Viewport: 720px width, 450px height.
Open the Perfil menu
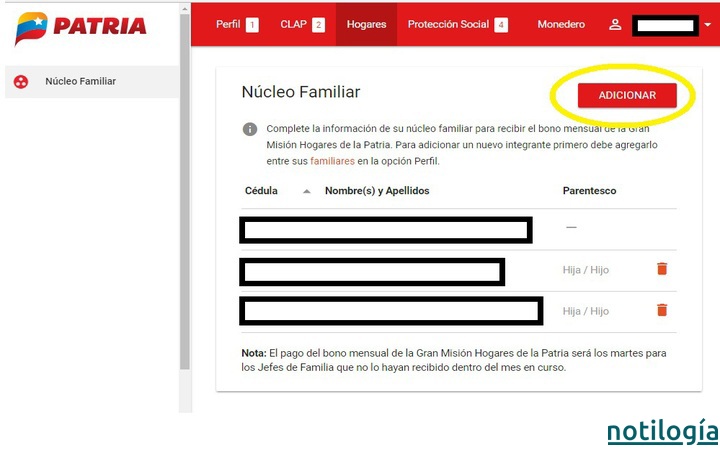click(237, 24)
